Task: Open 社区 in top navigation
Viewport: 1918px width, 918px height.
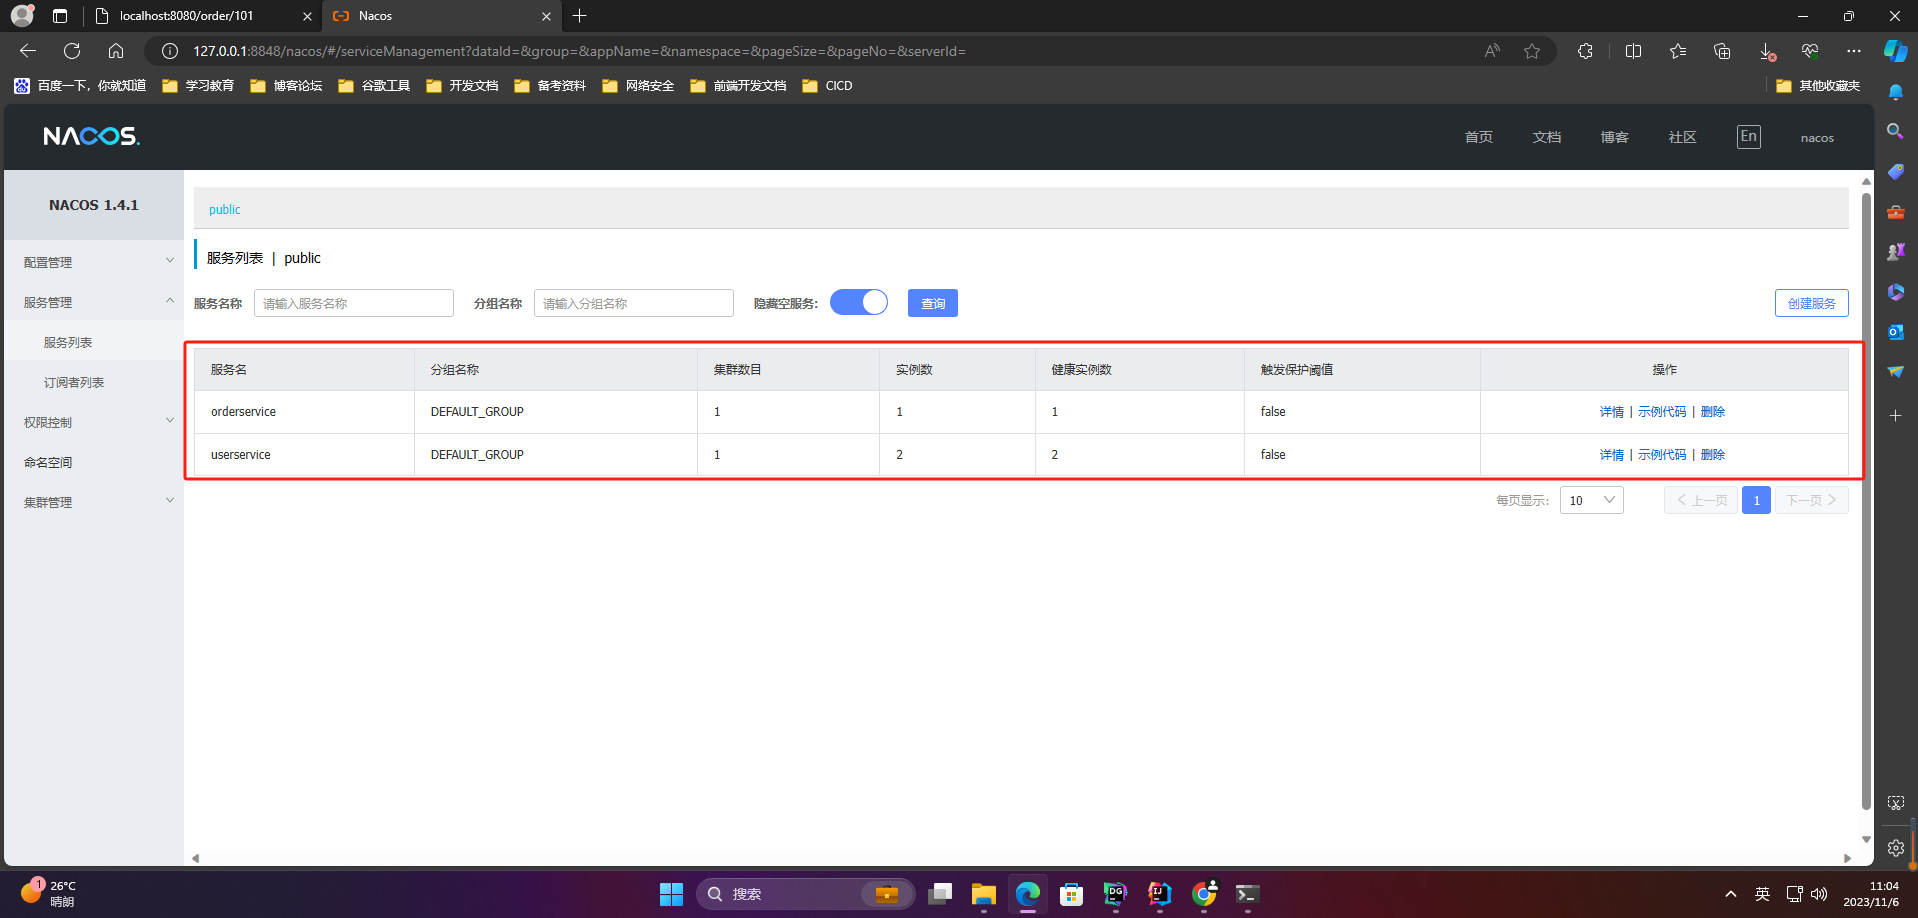Action: pyautogui.click(x=1682, y=137)
